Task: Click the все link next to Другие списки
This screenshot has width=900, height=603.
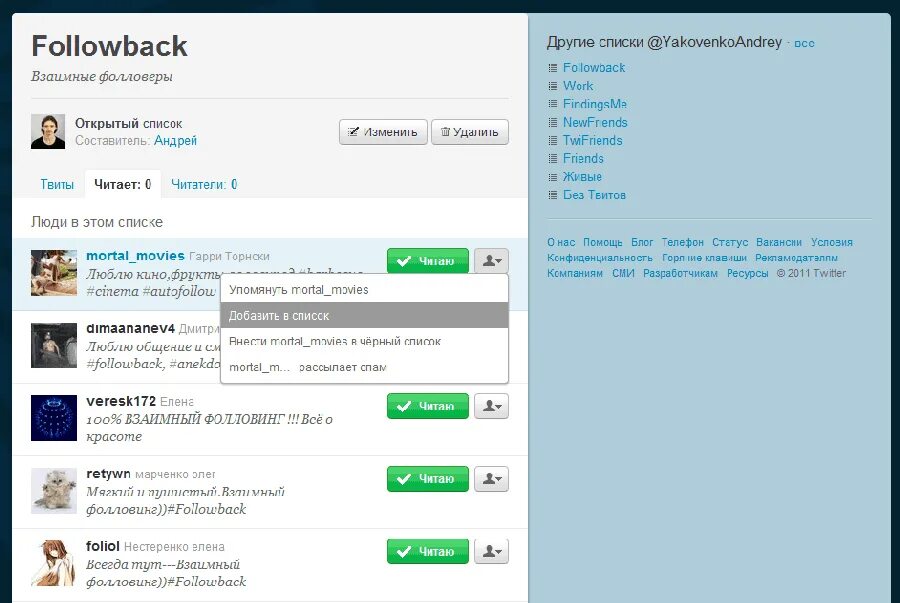Action: click(804, 43)
